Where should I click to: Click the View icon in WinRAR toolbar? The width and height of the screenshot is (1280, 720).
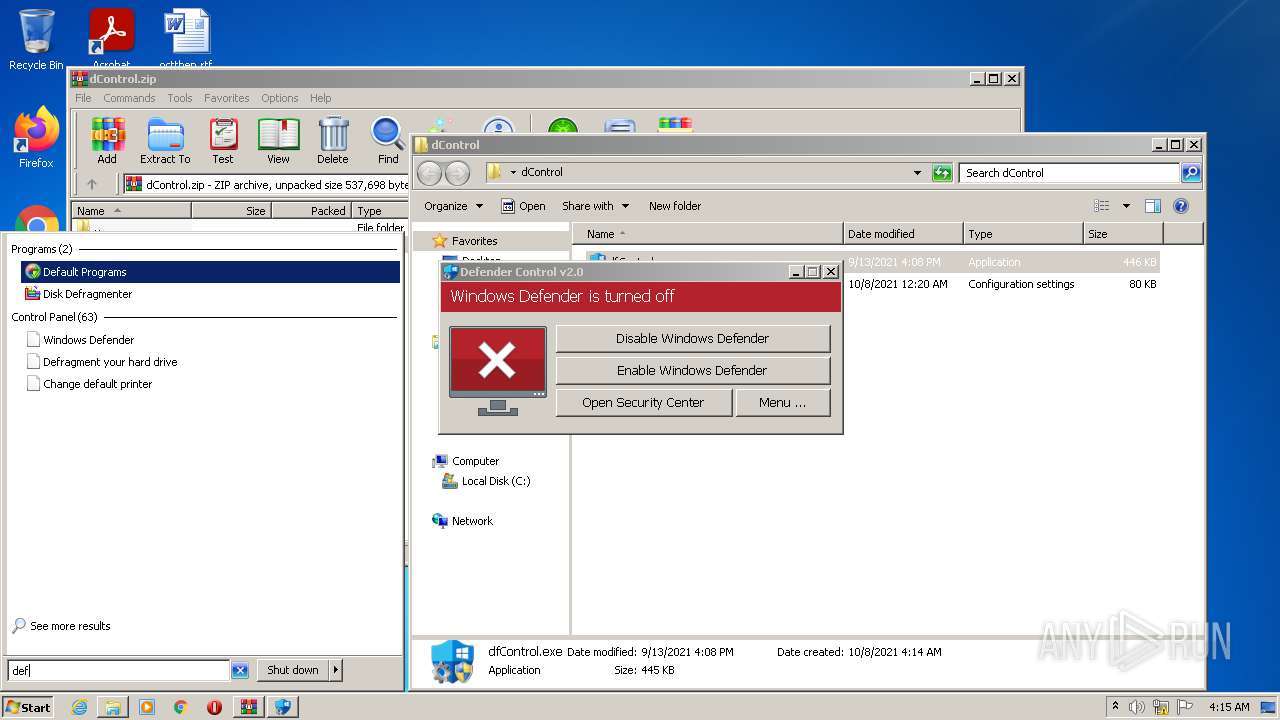[278, 140]
